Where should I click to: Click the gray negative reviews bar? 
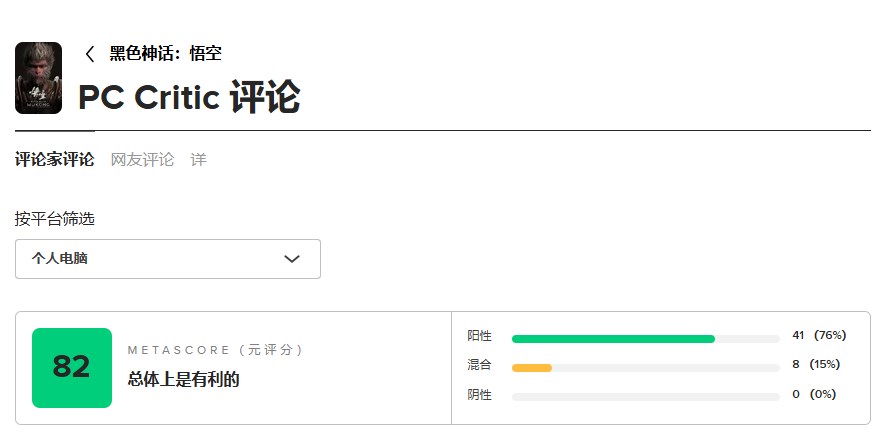(x=645, y=397)
